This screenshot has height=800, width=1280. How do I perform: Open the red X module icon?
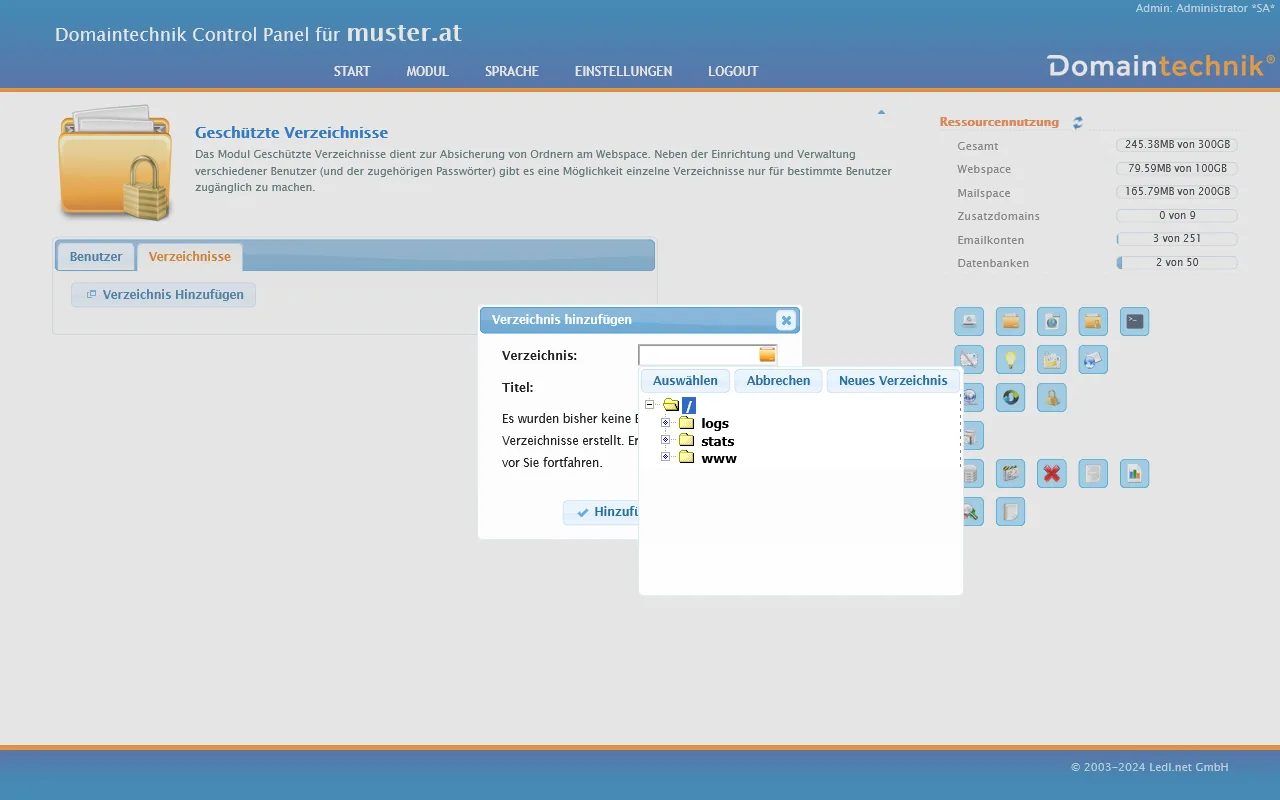[x=1051, y=474]
